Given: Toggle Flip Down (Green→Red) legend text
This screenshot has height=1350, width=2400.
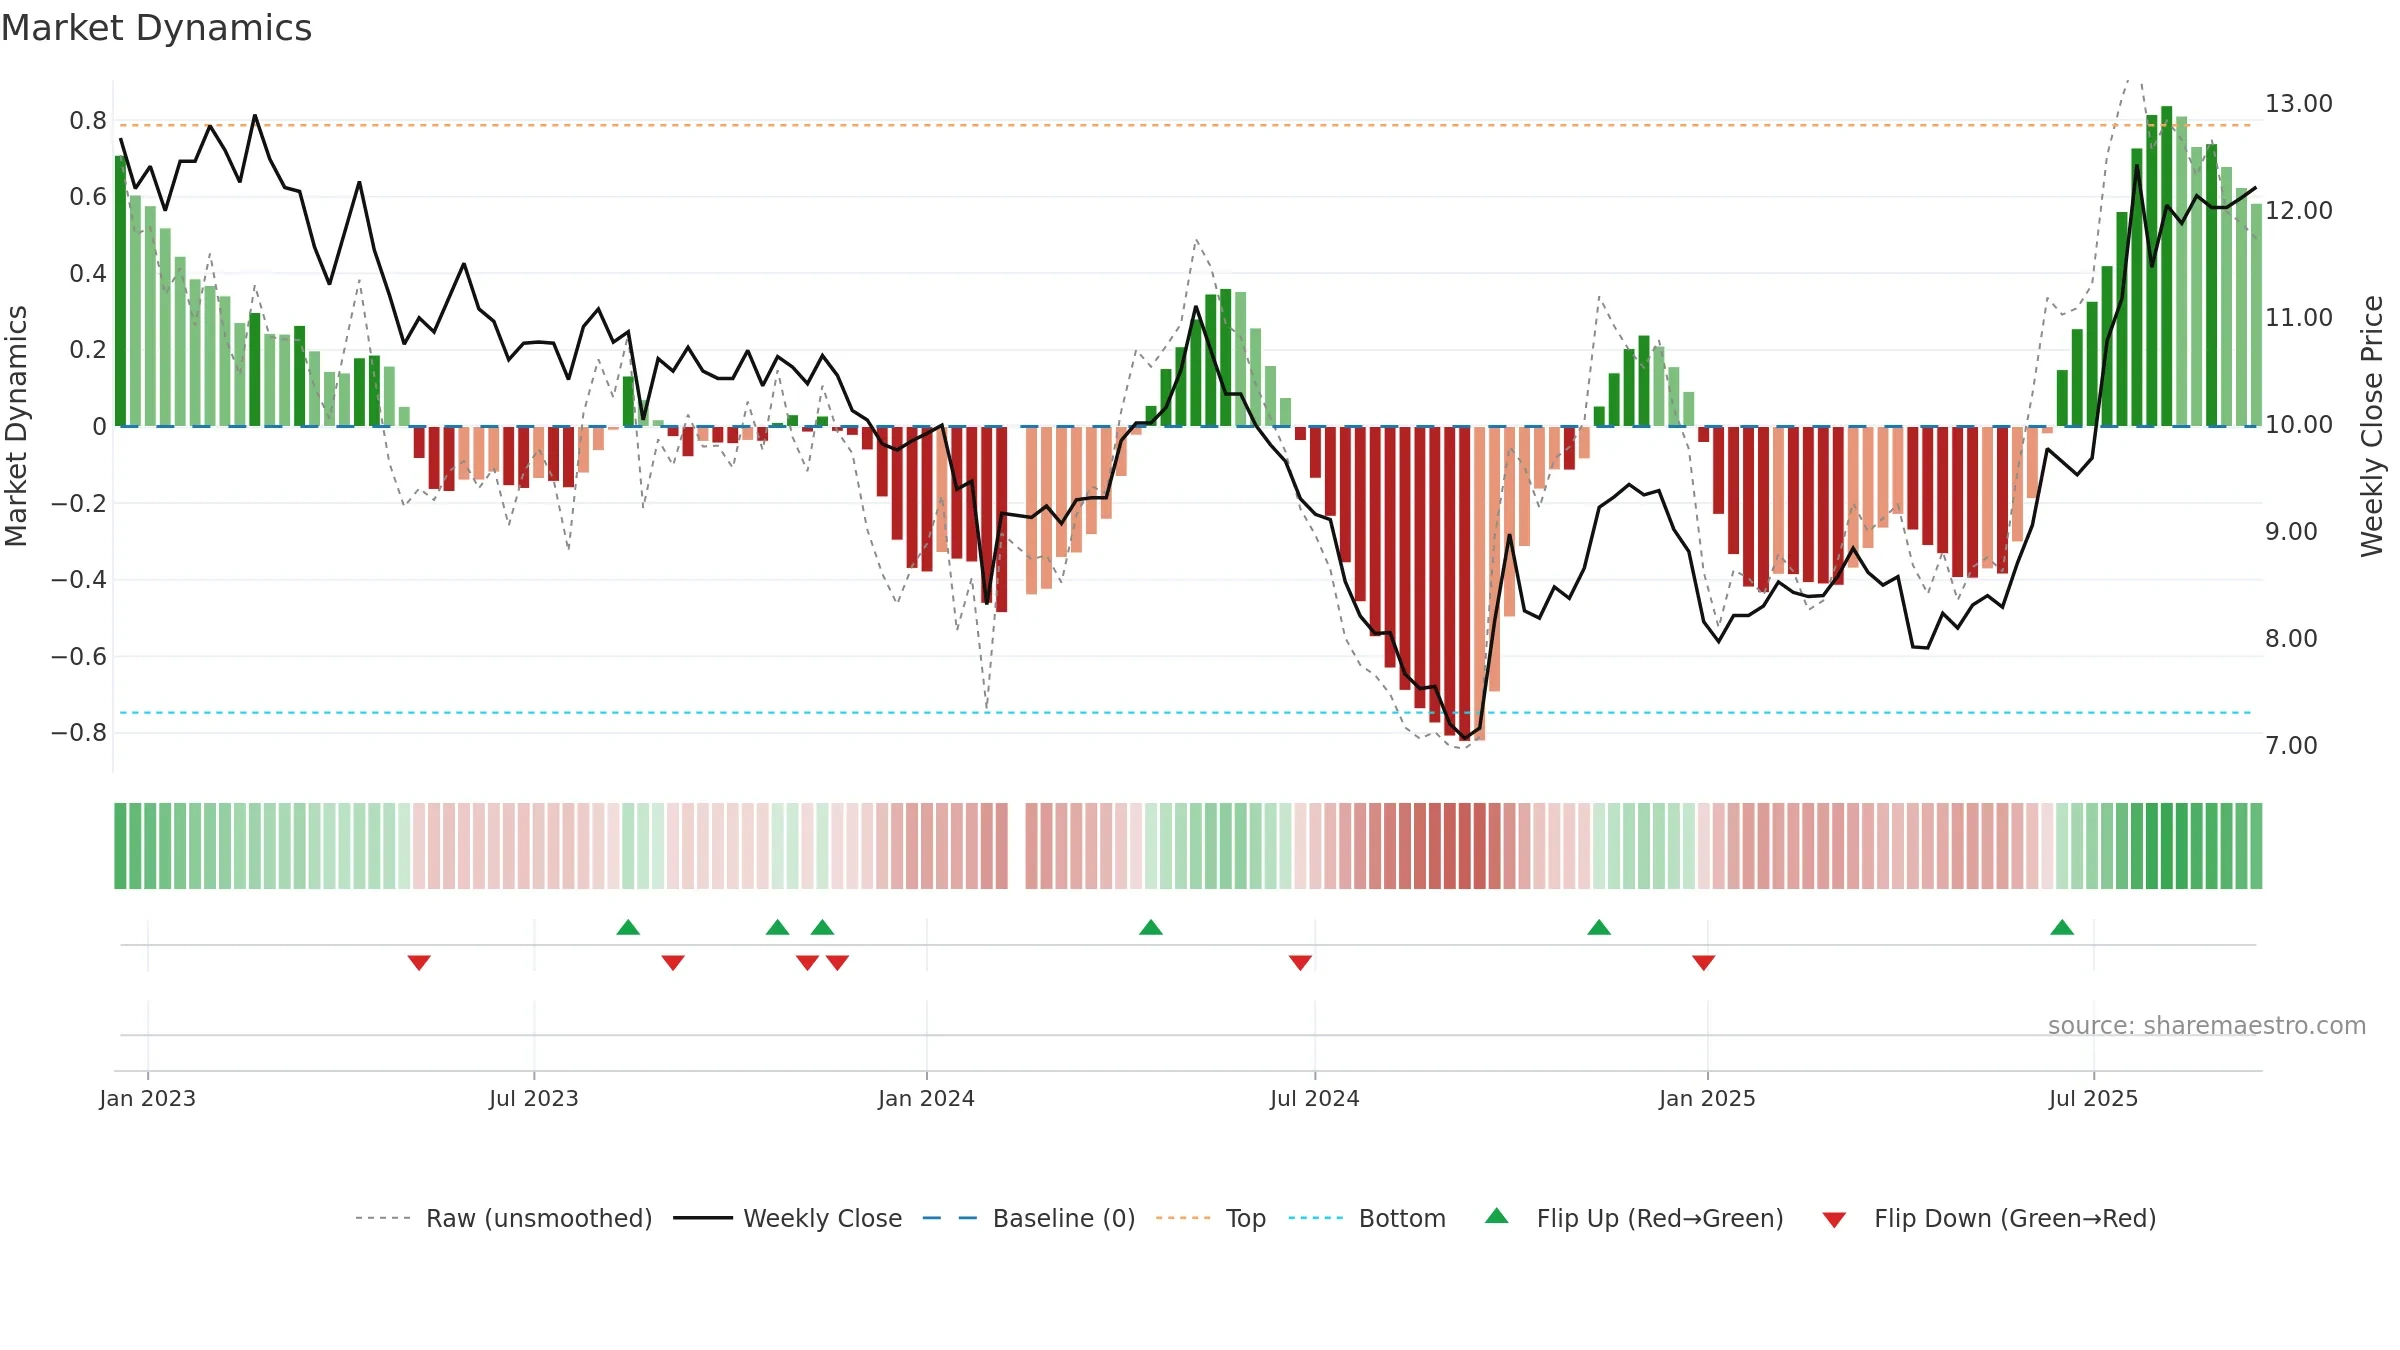Looking at the screenshot, I should [x=2015, y=1218].
